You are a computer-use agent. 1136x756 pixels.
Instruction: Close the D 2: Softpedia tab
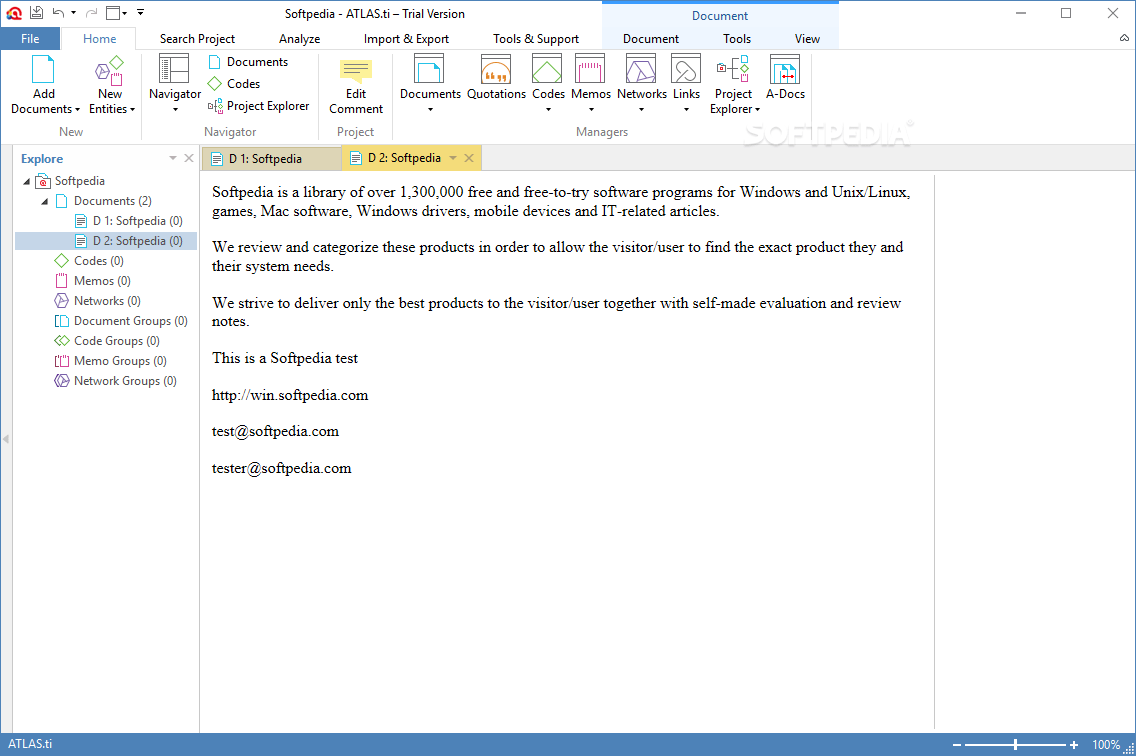(469, 158)
